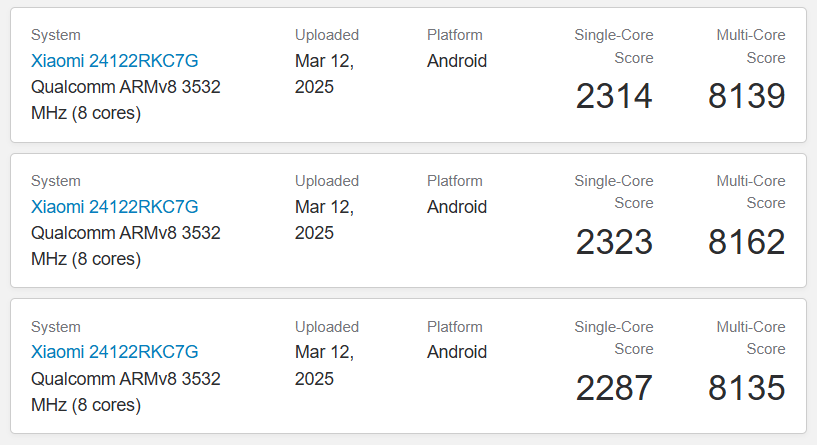The height and width of the screenshot is (445, 817).
Task: Click Single-Core Score heading in the top card
Action: (614, 46)
